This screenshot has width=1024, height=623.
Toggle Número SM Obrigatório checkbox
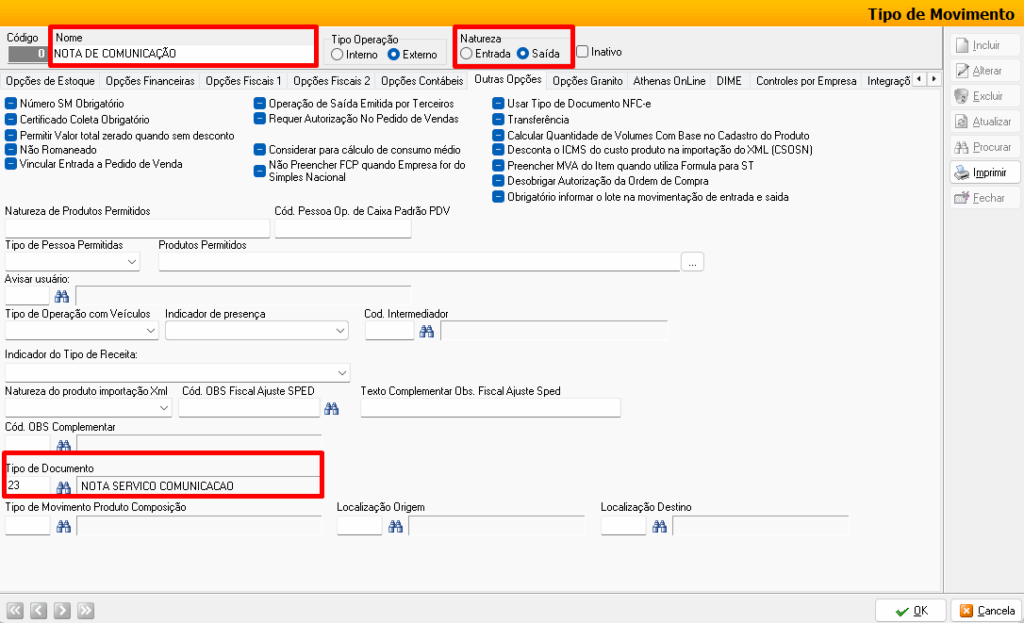click(x=11, y=104)
